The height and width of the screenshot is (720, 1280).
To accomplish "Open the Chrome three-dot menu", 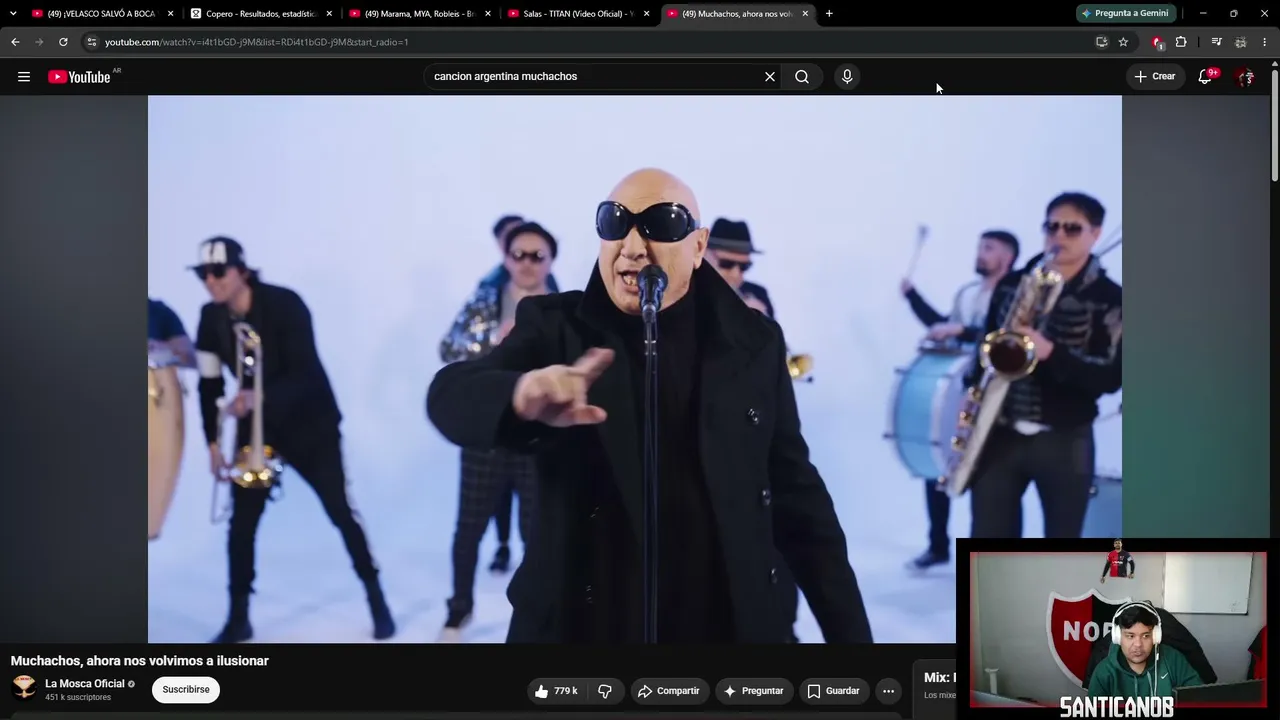I will 1265,42.
